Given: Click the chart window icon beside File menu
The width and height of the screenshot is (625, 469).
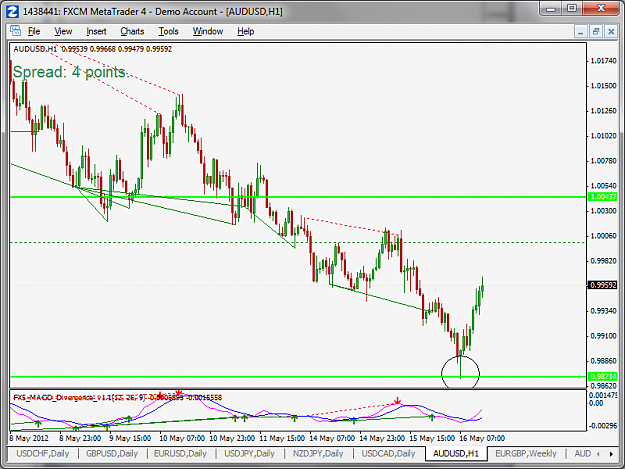Looking at the screenshot, I should [x=15, y=31].
